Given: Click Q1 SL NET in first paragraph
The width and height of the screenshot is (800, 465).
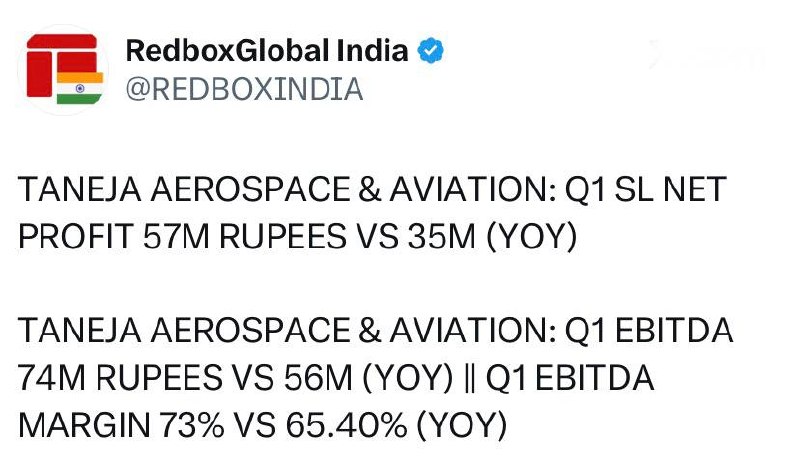Looking at the screenshot, I should (645, 189).
